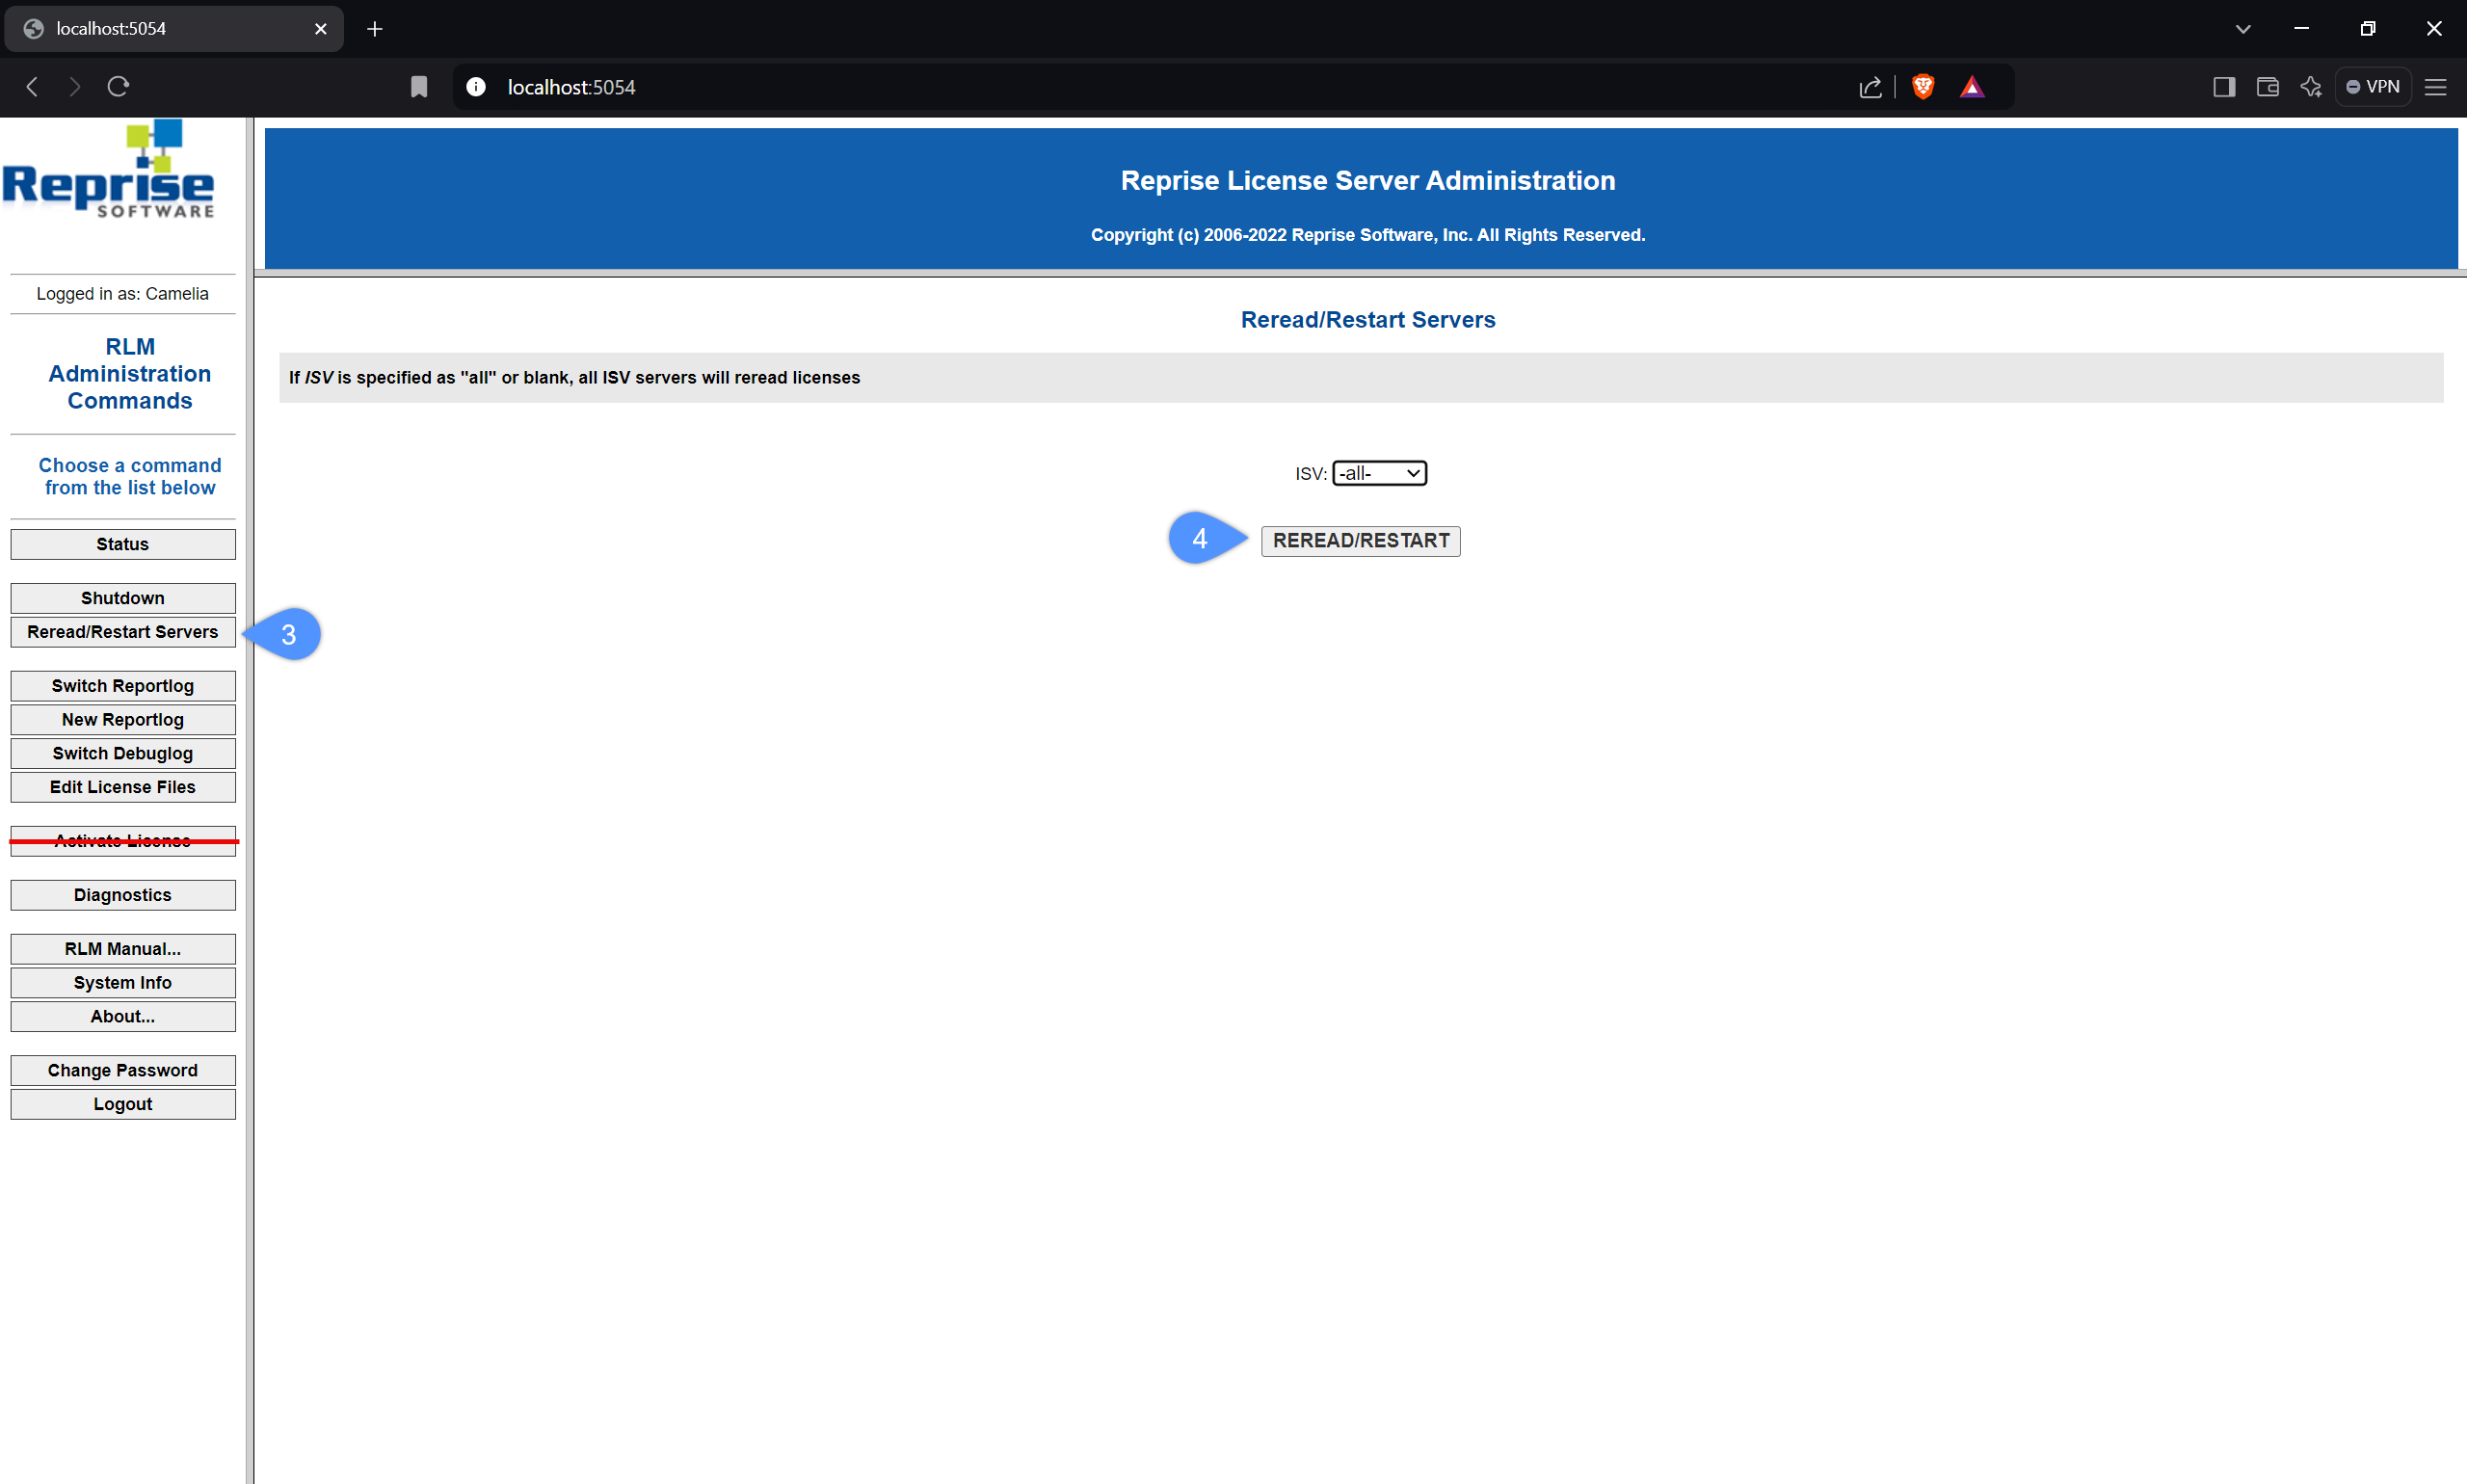Open a new tab
Image resolution: width=2467 pixels, height=1484 pixels.
pyautogui.click(x=375, y=29)
